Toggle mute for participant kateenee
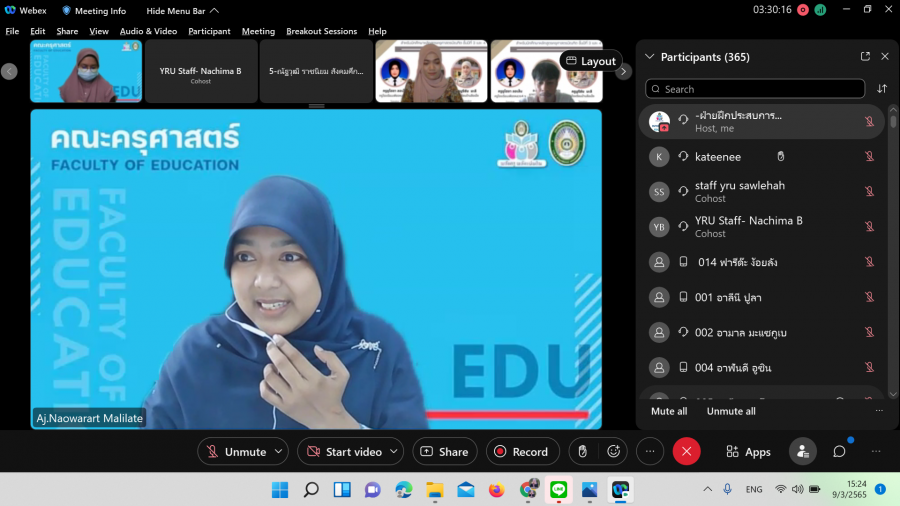Image resolution: width=900 pixels, height=506 pixels. tap(869, 157)
